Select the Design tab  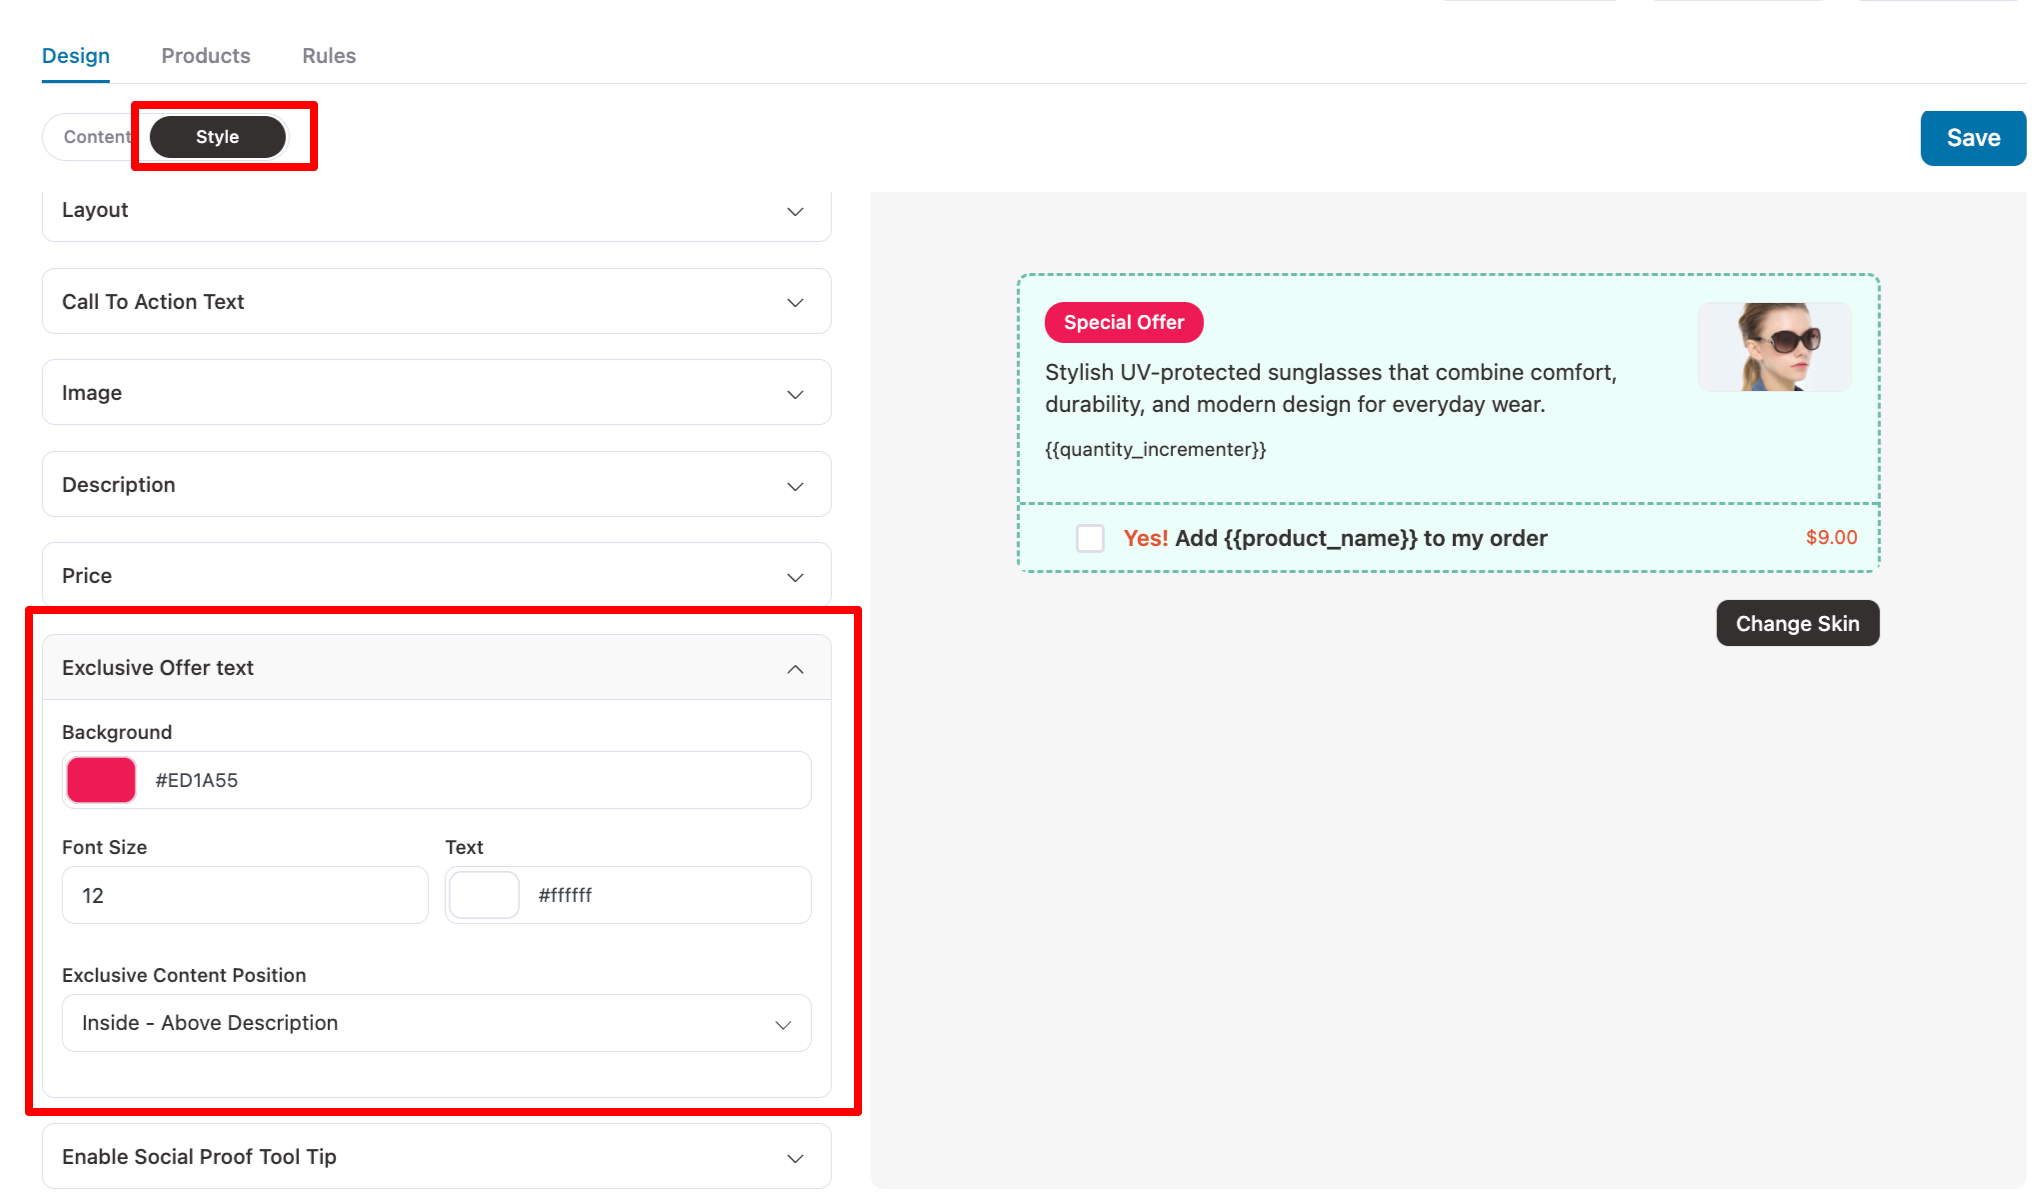tap(76, 56)
